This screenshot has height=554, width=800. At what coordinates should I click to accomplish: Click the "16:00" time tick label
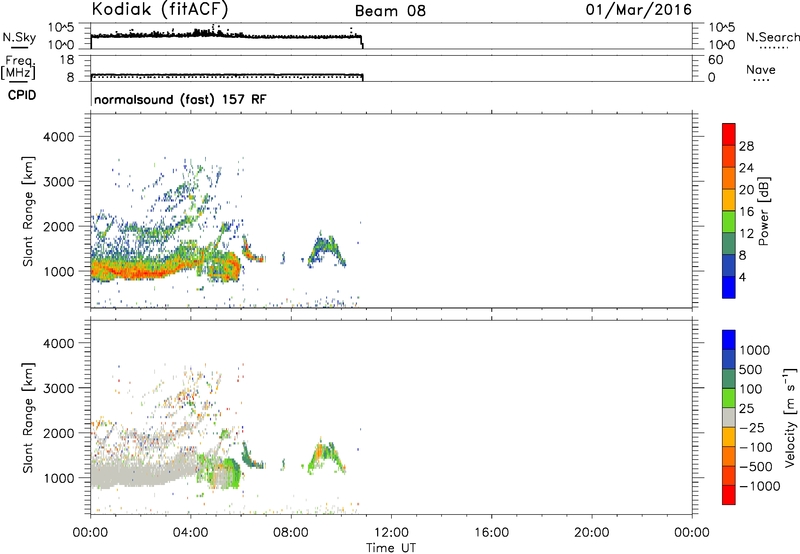point(491,533)
